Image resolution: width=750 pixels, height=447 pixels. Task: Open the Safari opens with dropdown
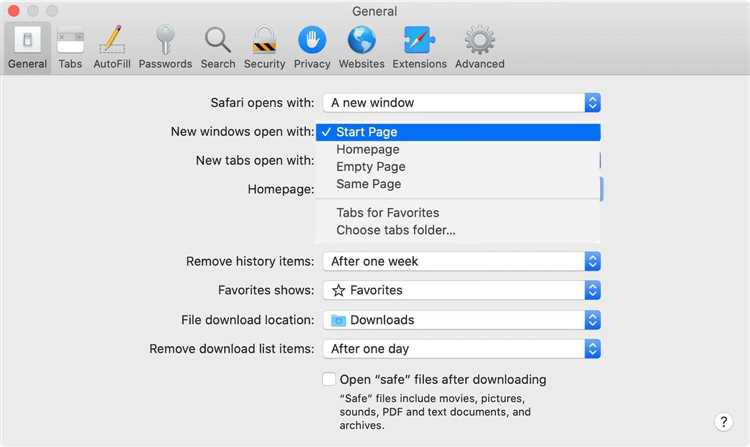(x=462, y=103)
